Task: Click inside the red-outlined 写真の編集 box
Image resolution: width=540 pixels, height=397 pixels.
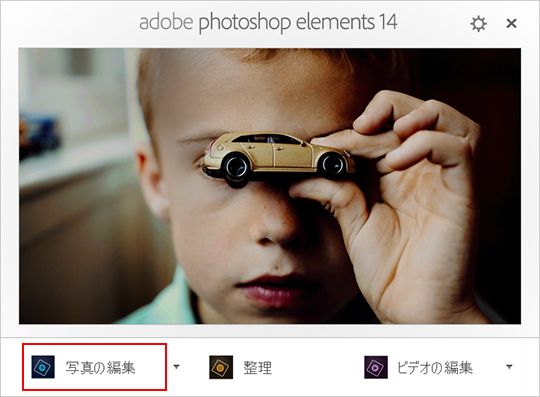Action: click(x=94, y=367)
